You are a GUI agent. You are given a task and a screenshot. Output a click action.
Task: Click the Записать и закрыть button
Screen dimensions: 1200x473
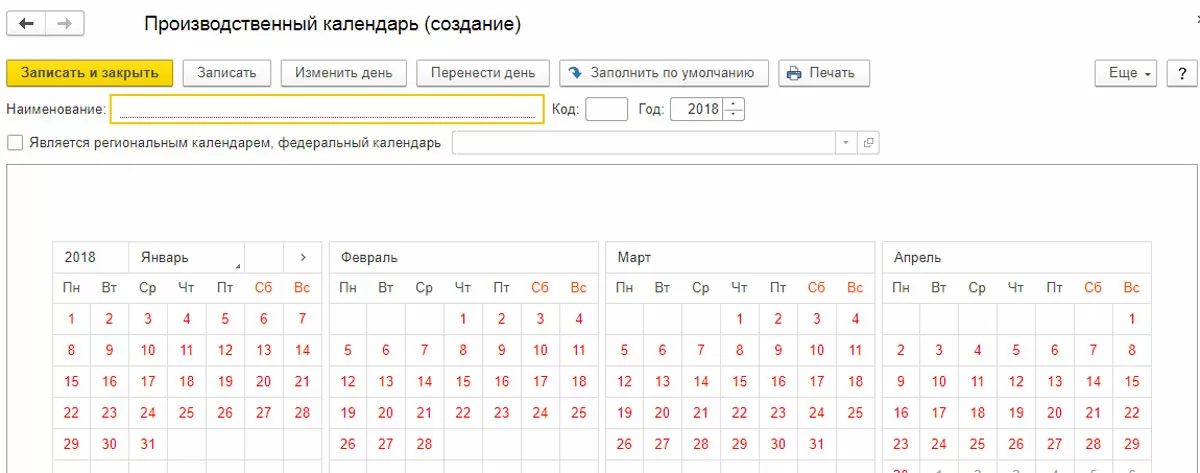90,73
